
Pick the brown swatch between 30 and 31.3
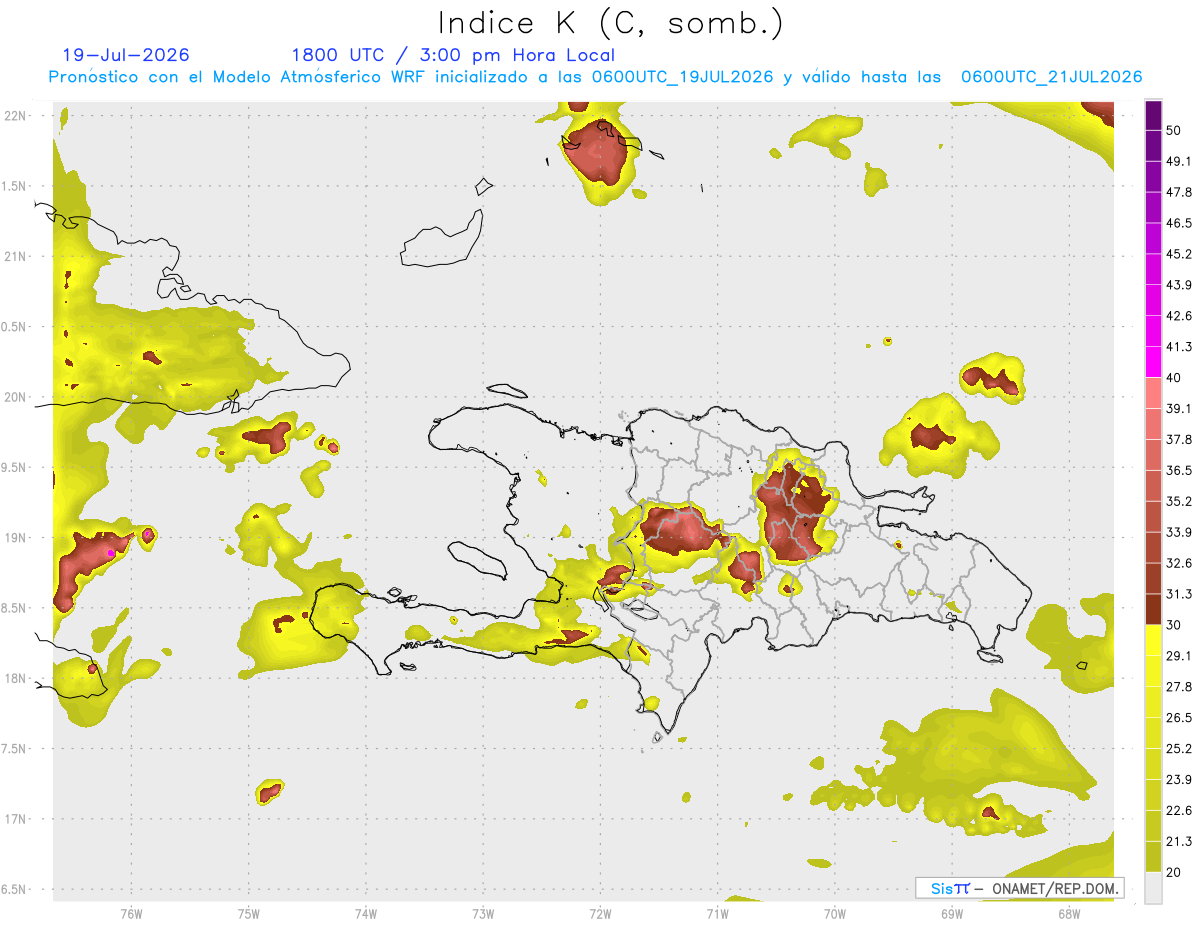[1153, 609]
